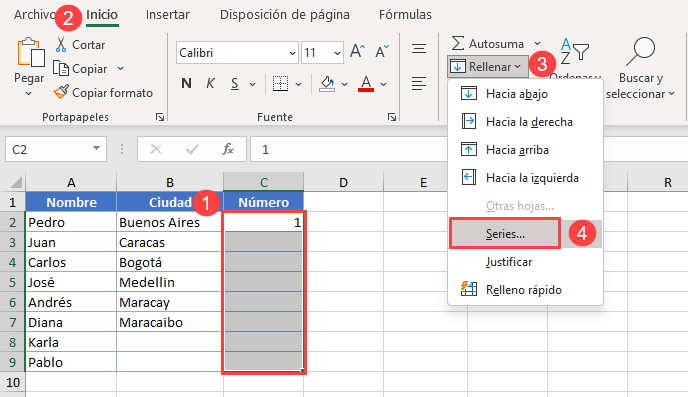This screenshot has height=397, width=688.
Task: Cancel entry with formula bar X
Action: (156, 150)
